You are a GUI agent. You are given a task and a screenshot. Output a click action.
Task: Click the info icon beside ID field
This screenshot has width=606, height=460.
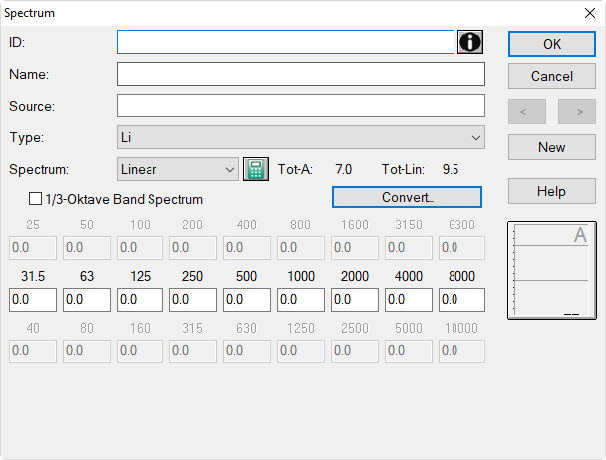[x=470, y=42]
